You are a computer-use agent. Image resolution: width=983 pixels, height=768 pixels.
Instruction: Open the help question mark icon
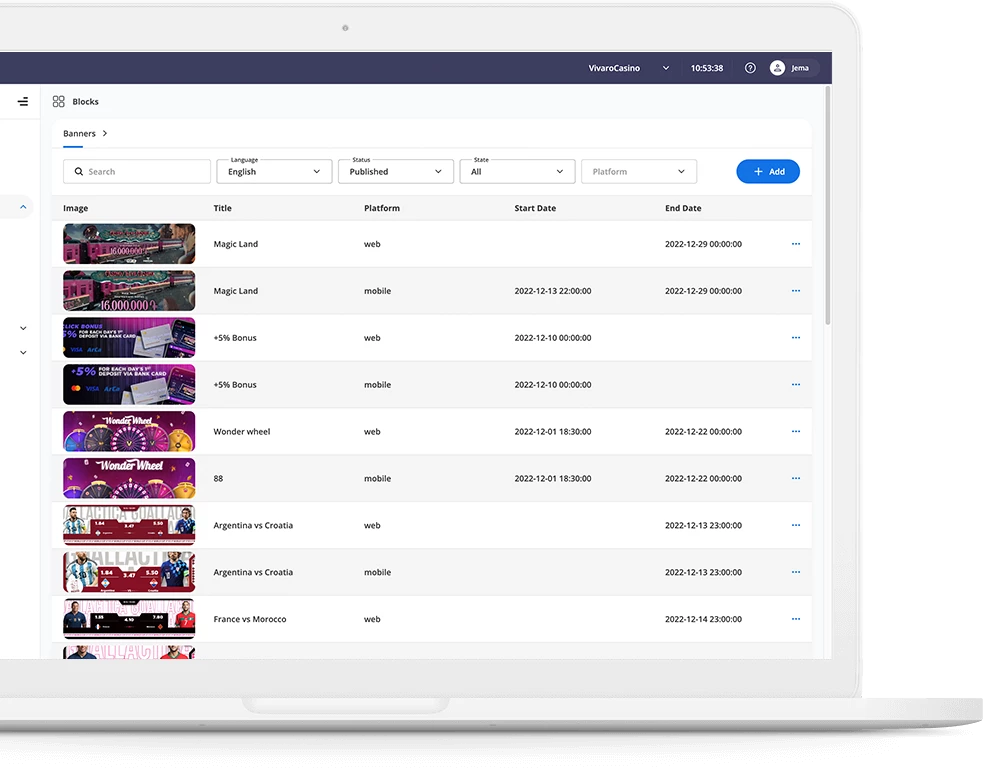click(x=750, y=68)
